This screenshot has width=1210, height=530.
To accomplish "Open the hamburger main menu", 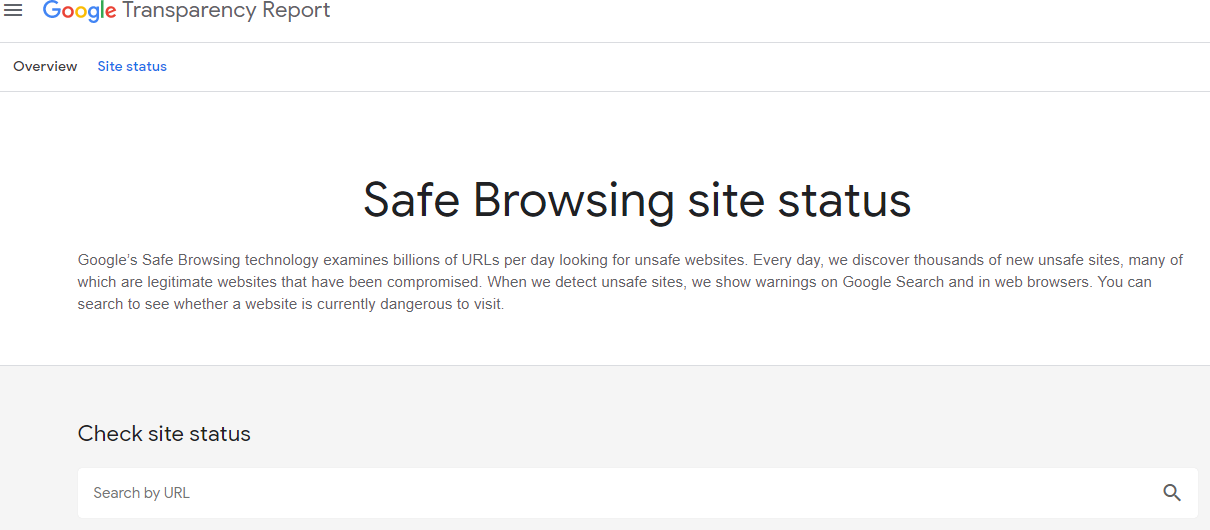I will (13, 10).
